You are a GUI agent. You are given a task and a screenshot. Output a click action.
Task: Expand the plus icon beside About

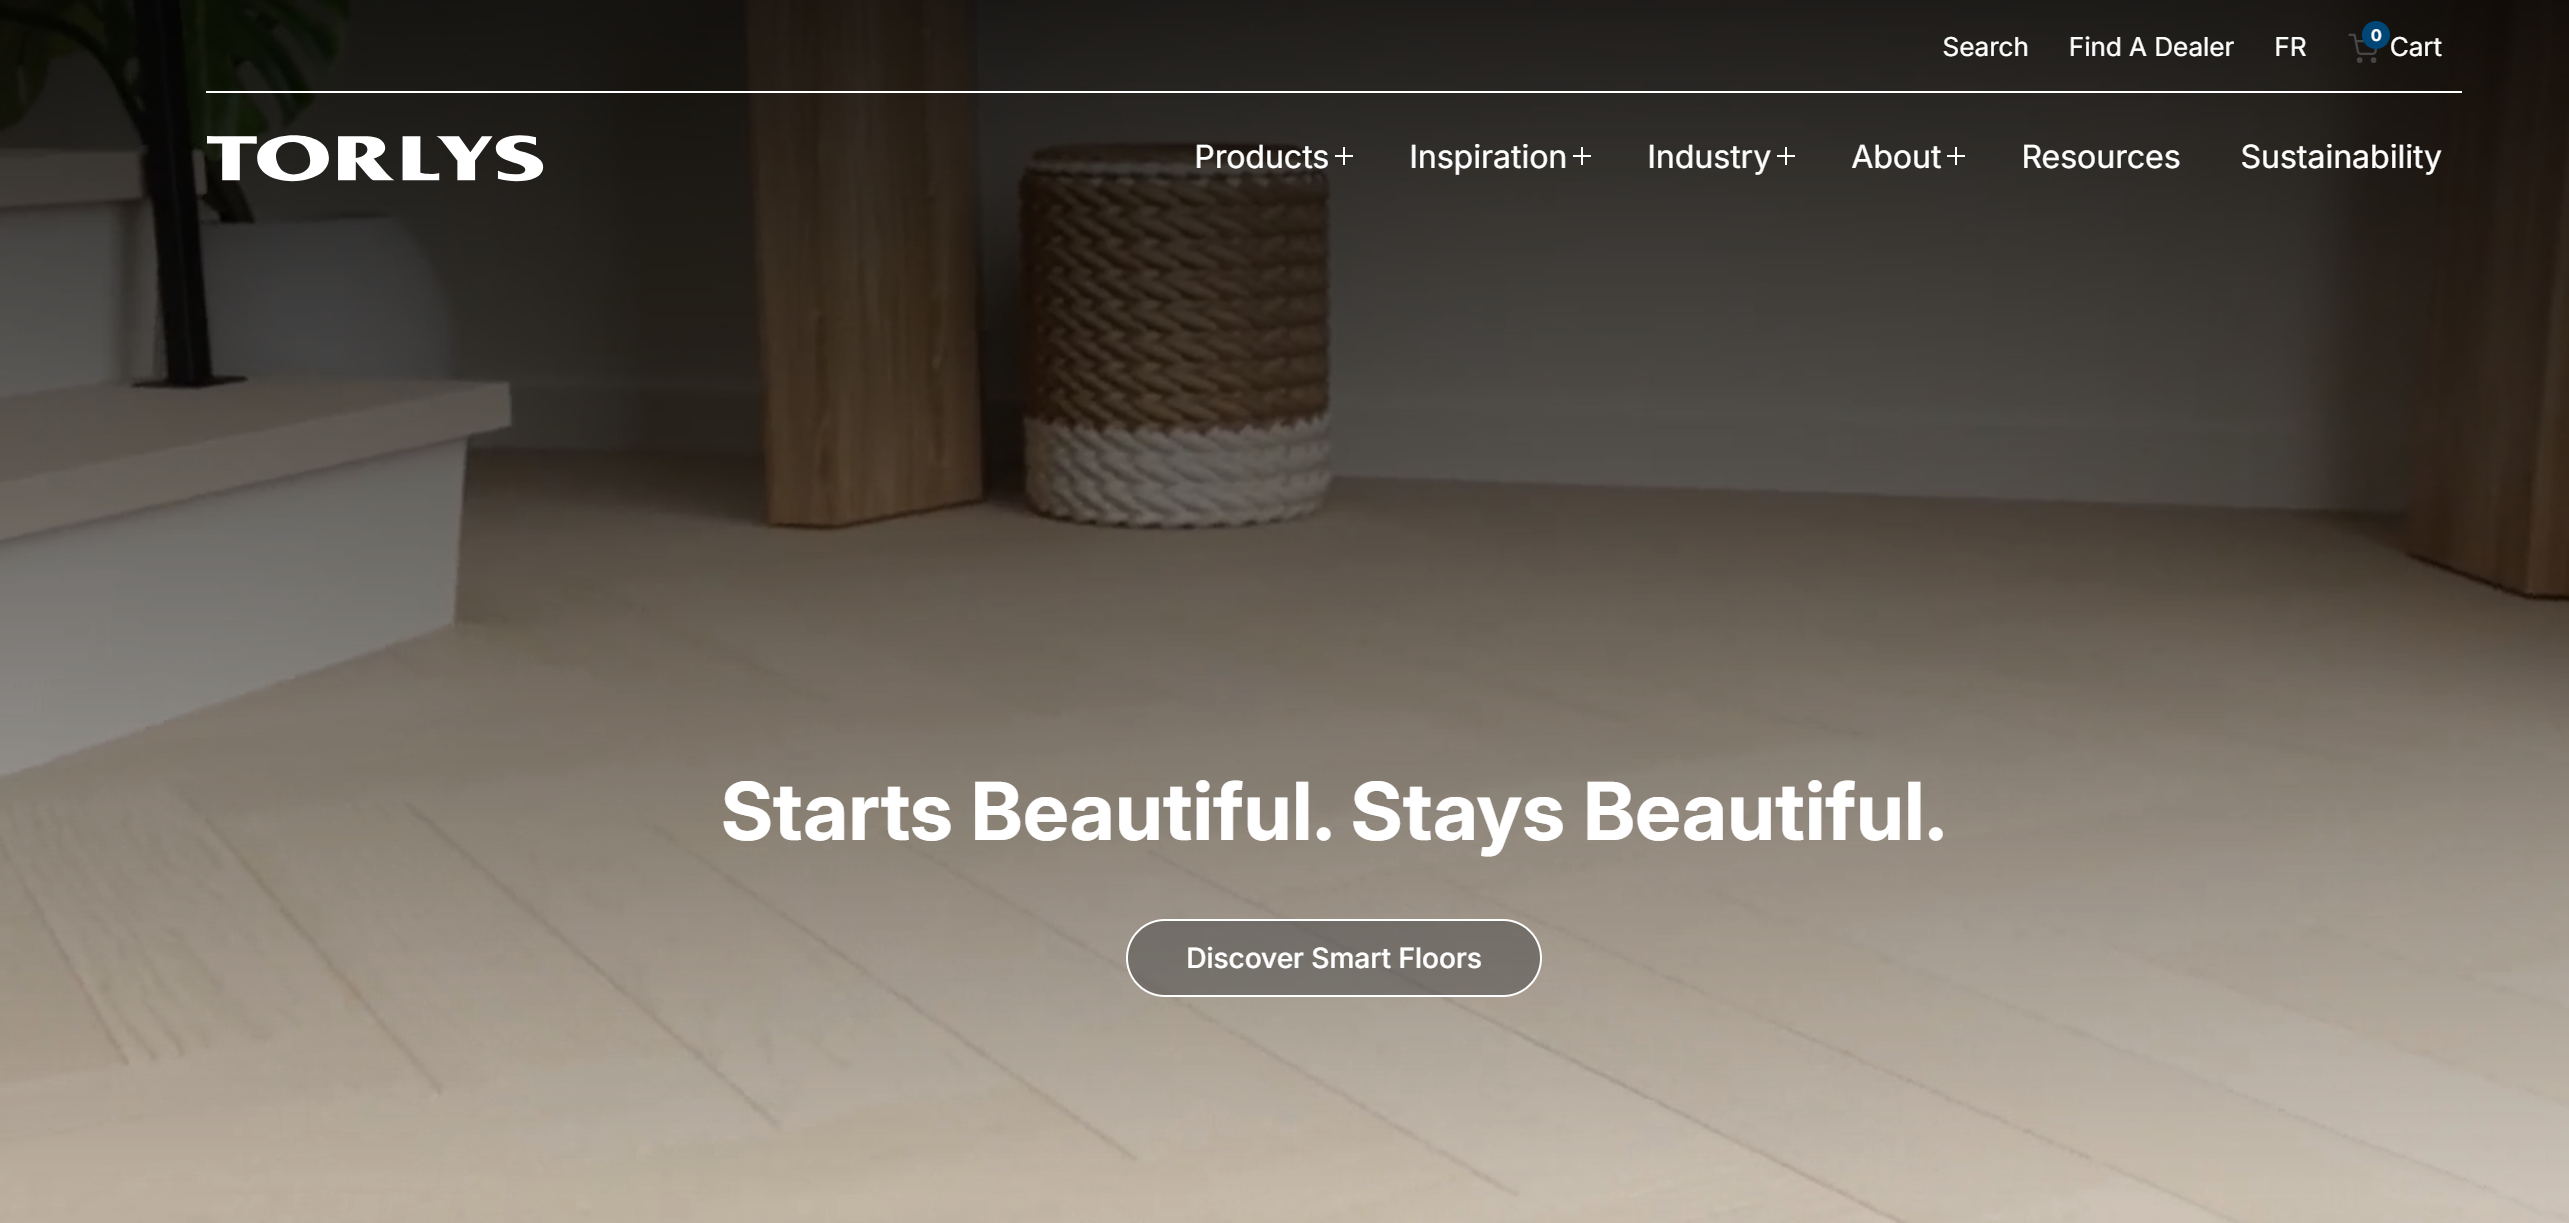coord(1956,157)
